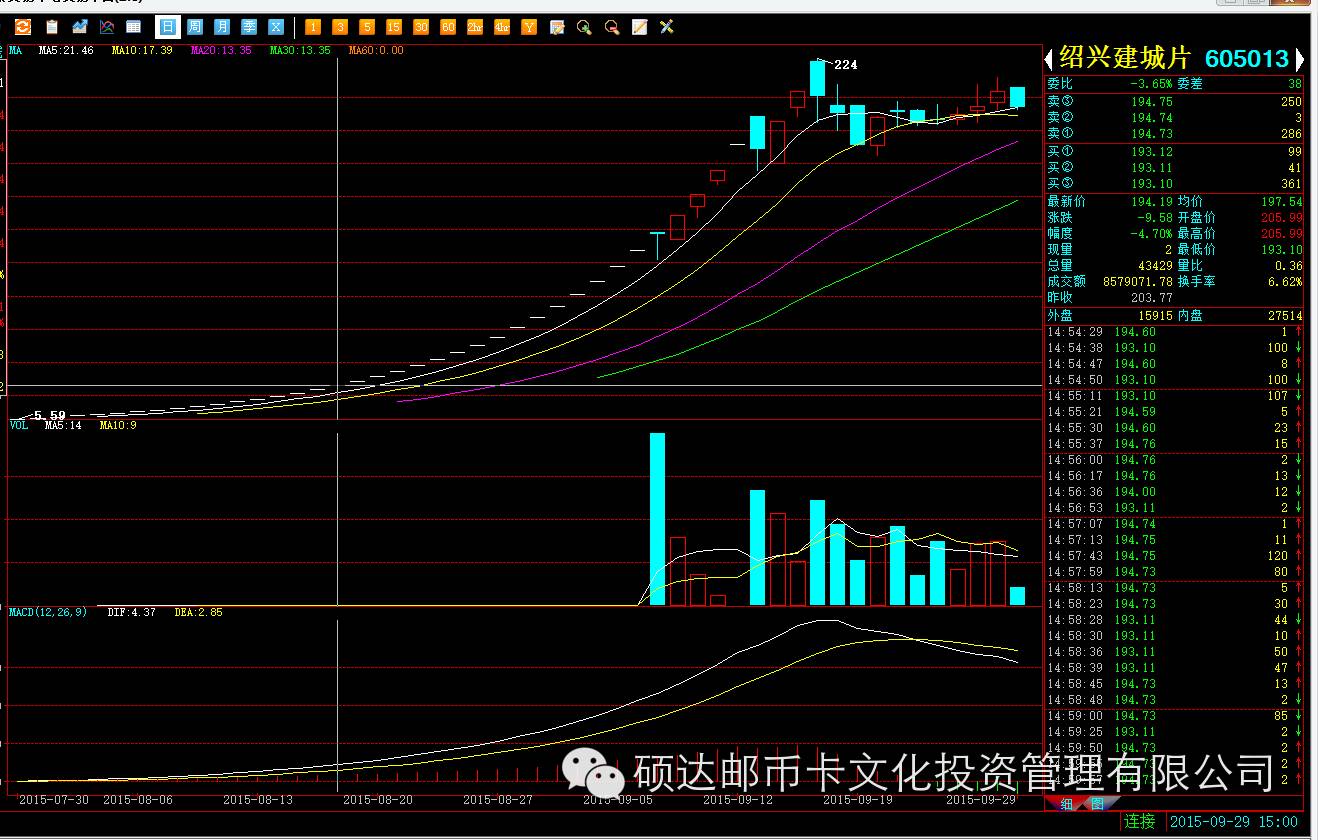
Task: Select the 买① bid price 193.12
Action: [x=1152, y=151]
